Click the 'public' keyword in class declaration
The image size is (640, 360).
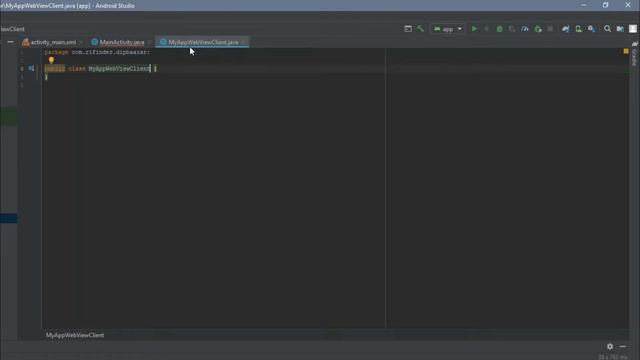click(x=54, y=69)
